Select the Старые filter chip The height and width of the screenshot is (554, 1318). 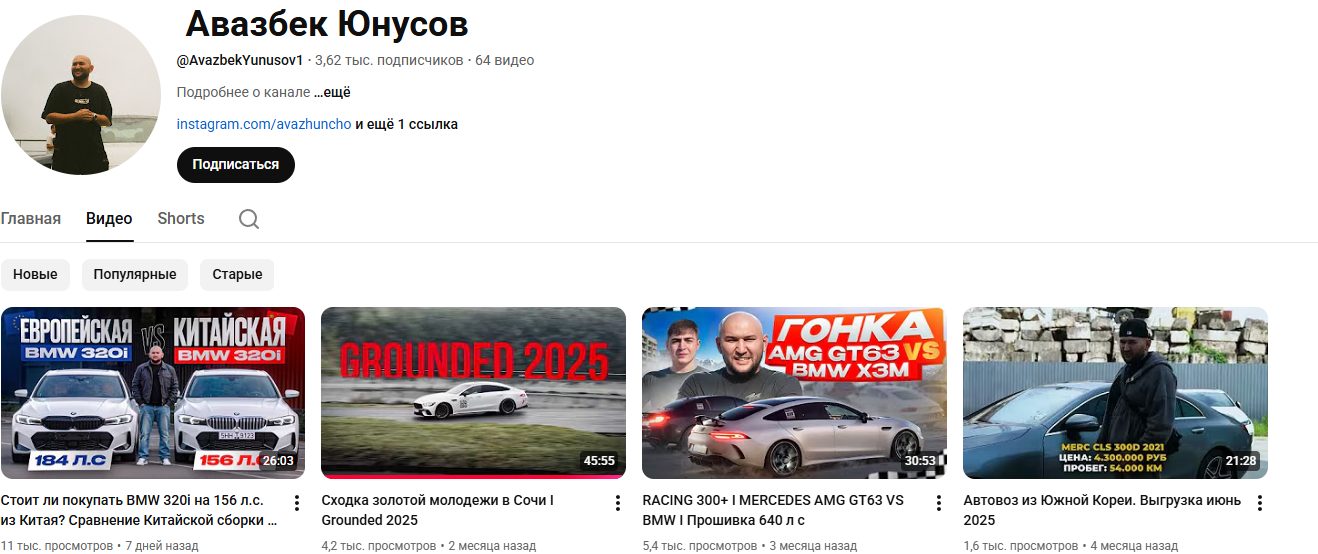[x=237, y=274]
